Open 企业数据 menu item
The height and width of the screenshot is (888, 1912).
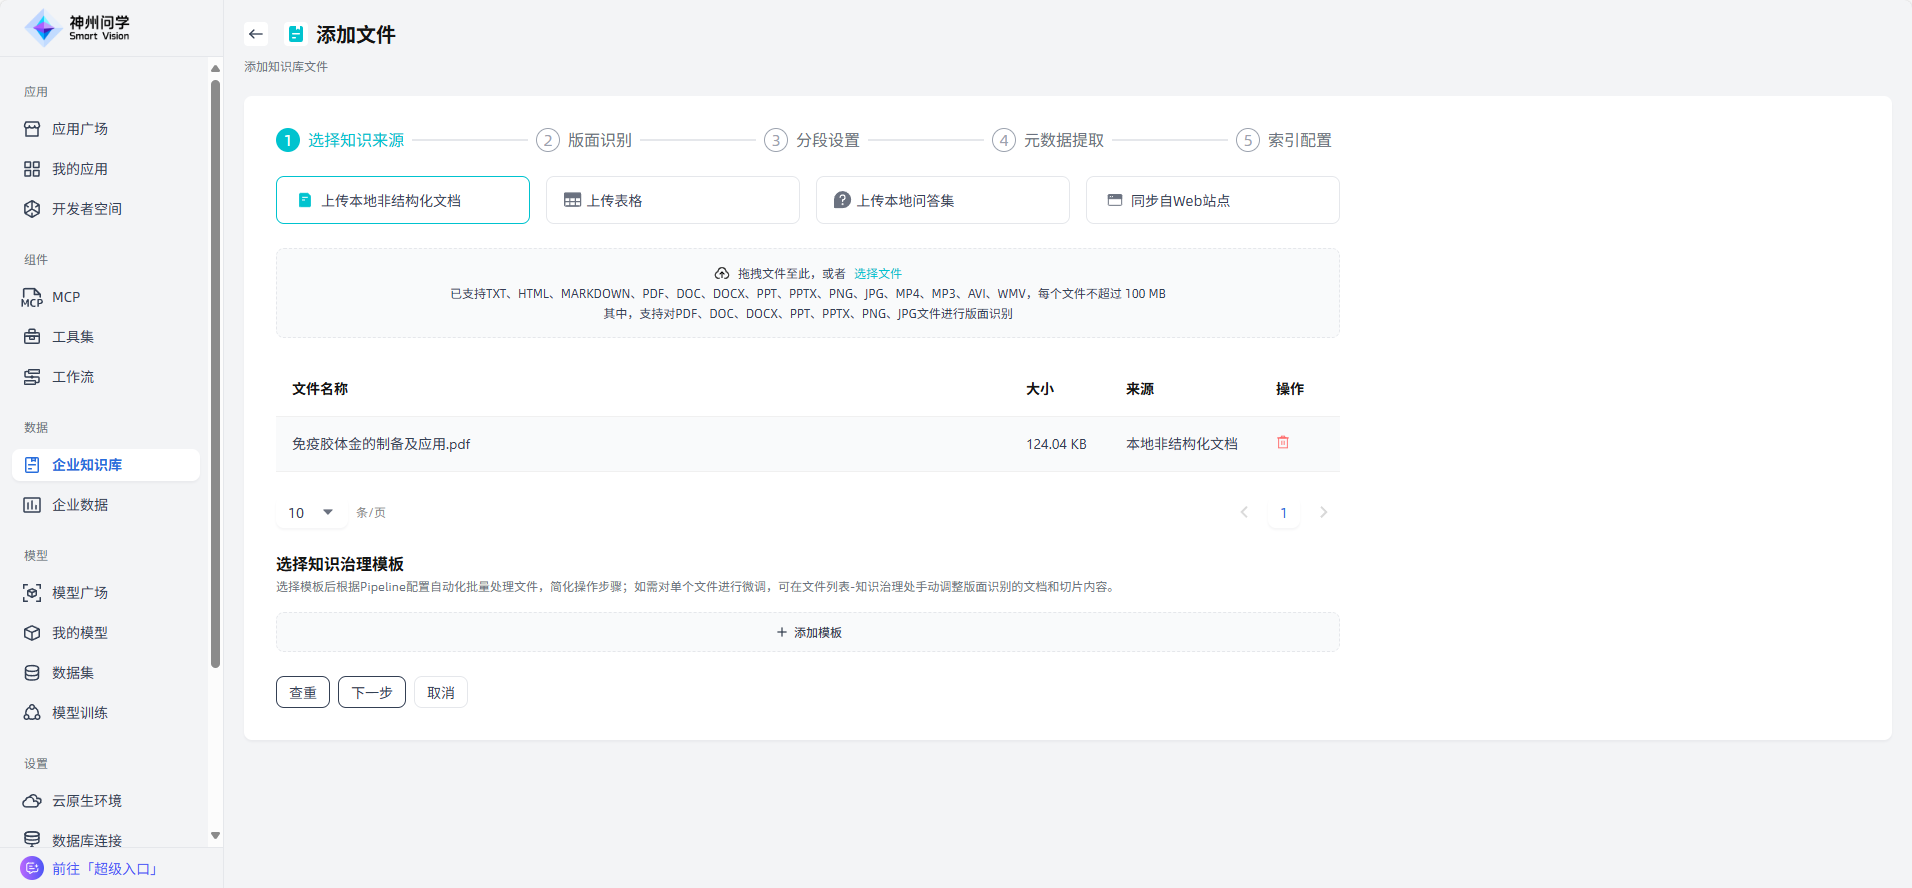(x=80, y=505)
